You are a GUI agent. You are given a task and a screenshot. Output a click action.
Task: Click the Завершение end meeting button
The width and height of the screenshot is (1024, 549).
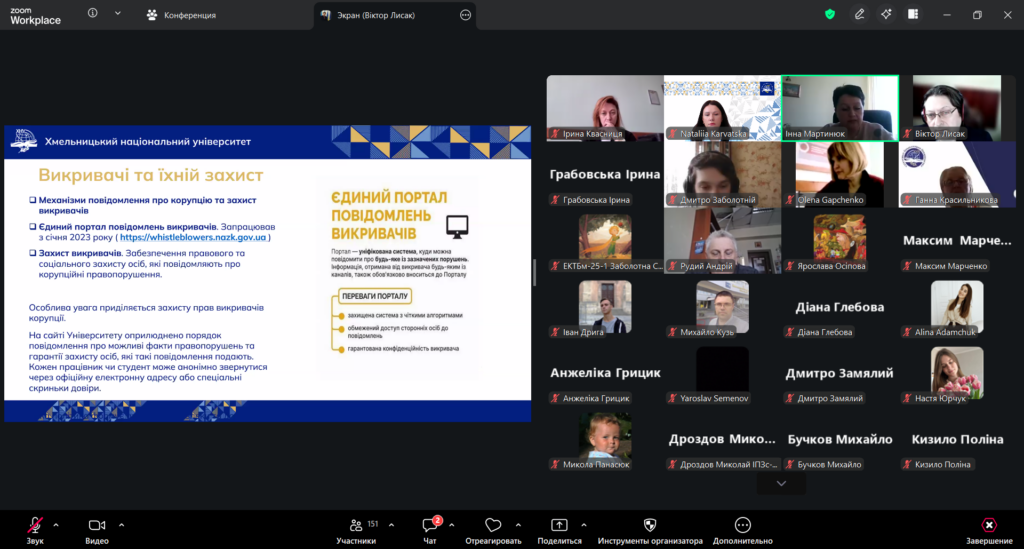pos(988,526)
